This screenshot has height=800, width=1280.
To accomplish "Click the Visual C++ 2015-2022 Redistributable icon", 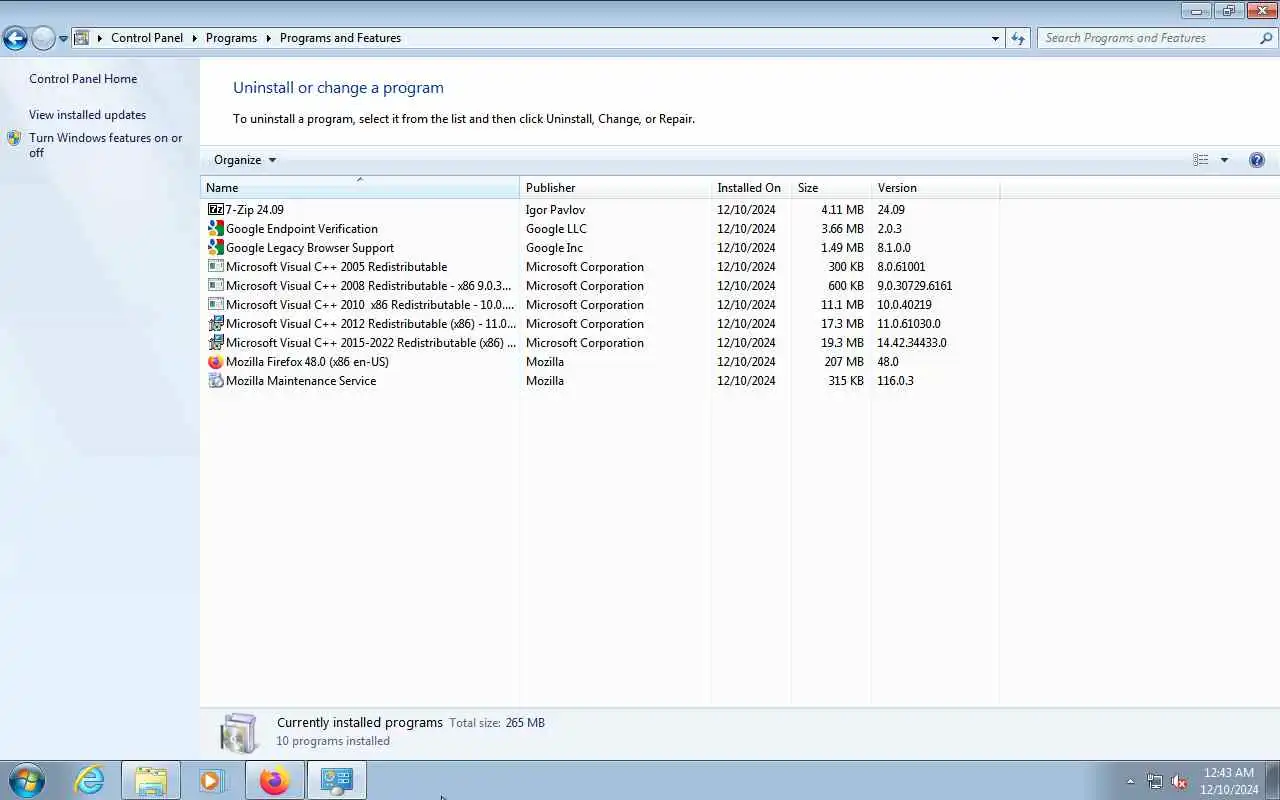I will (215, 343).
